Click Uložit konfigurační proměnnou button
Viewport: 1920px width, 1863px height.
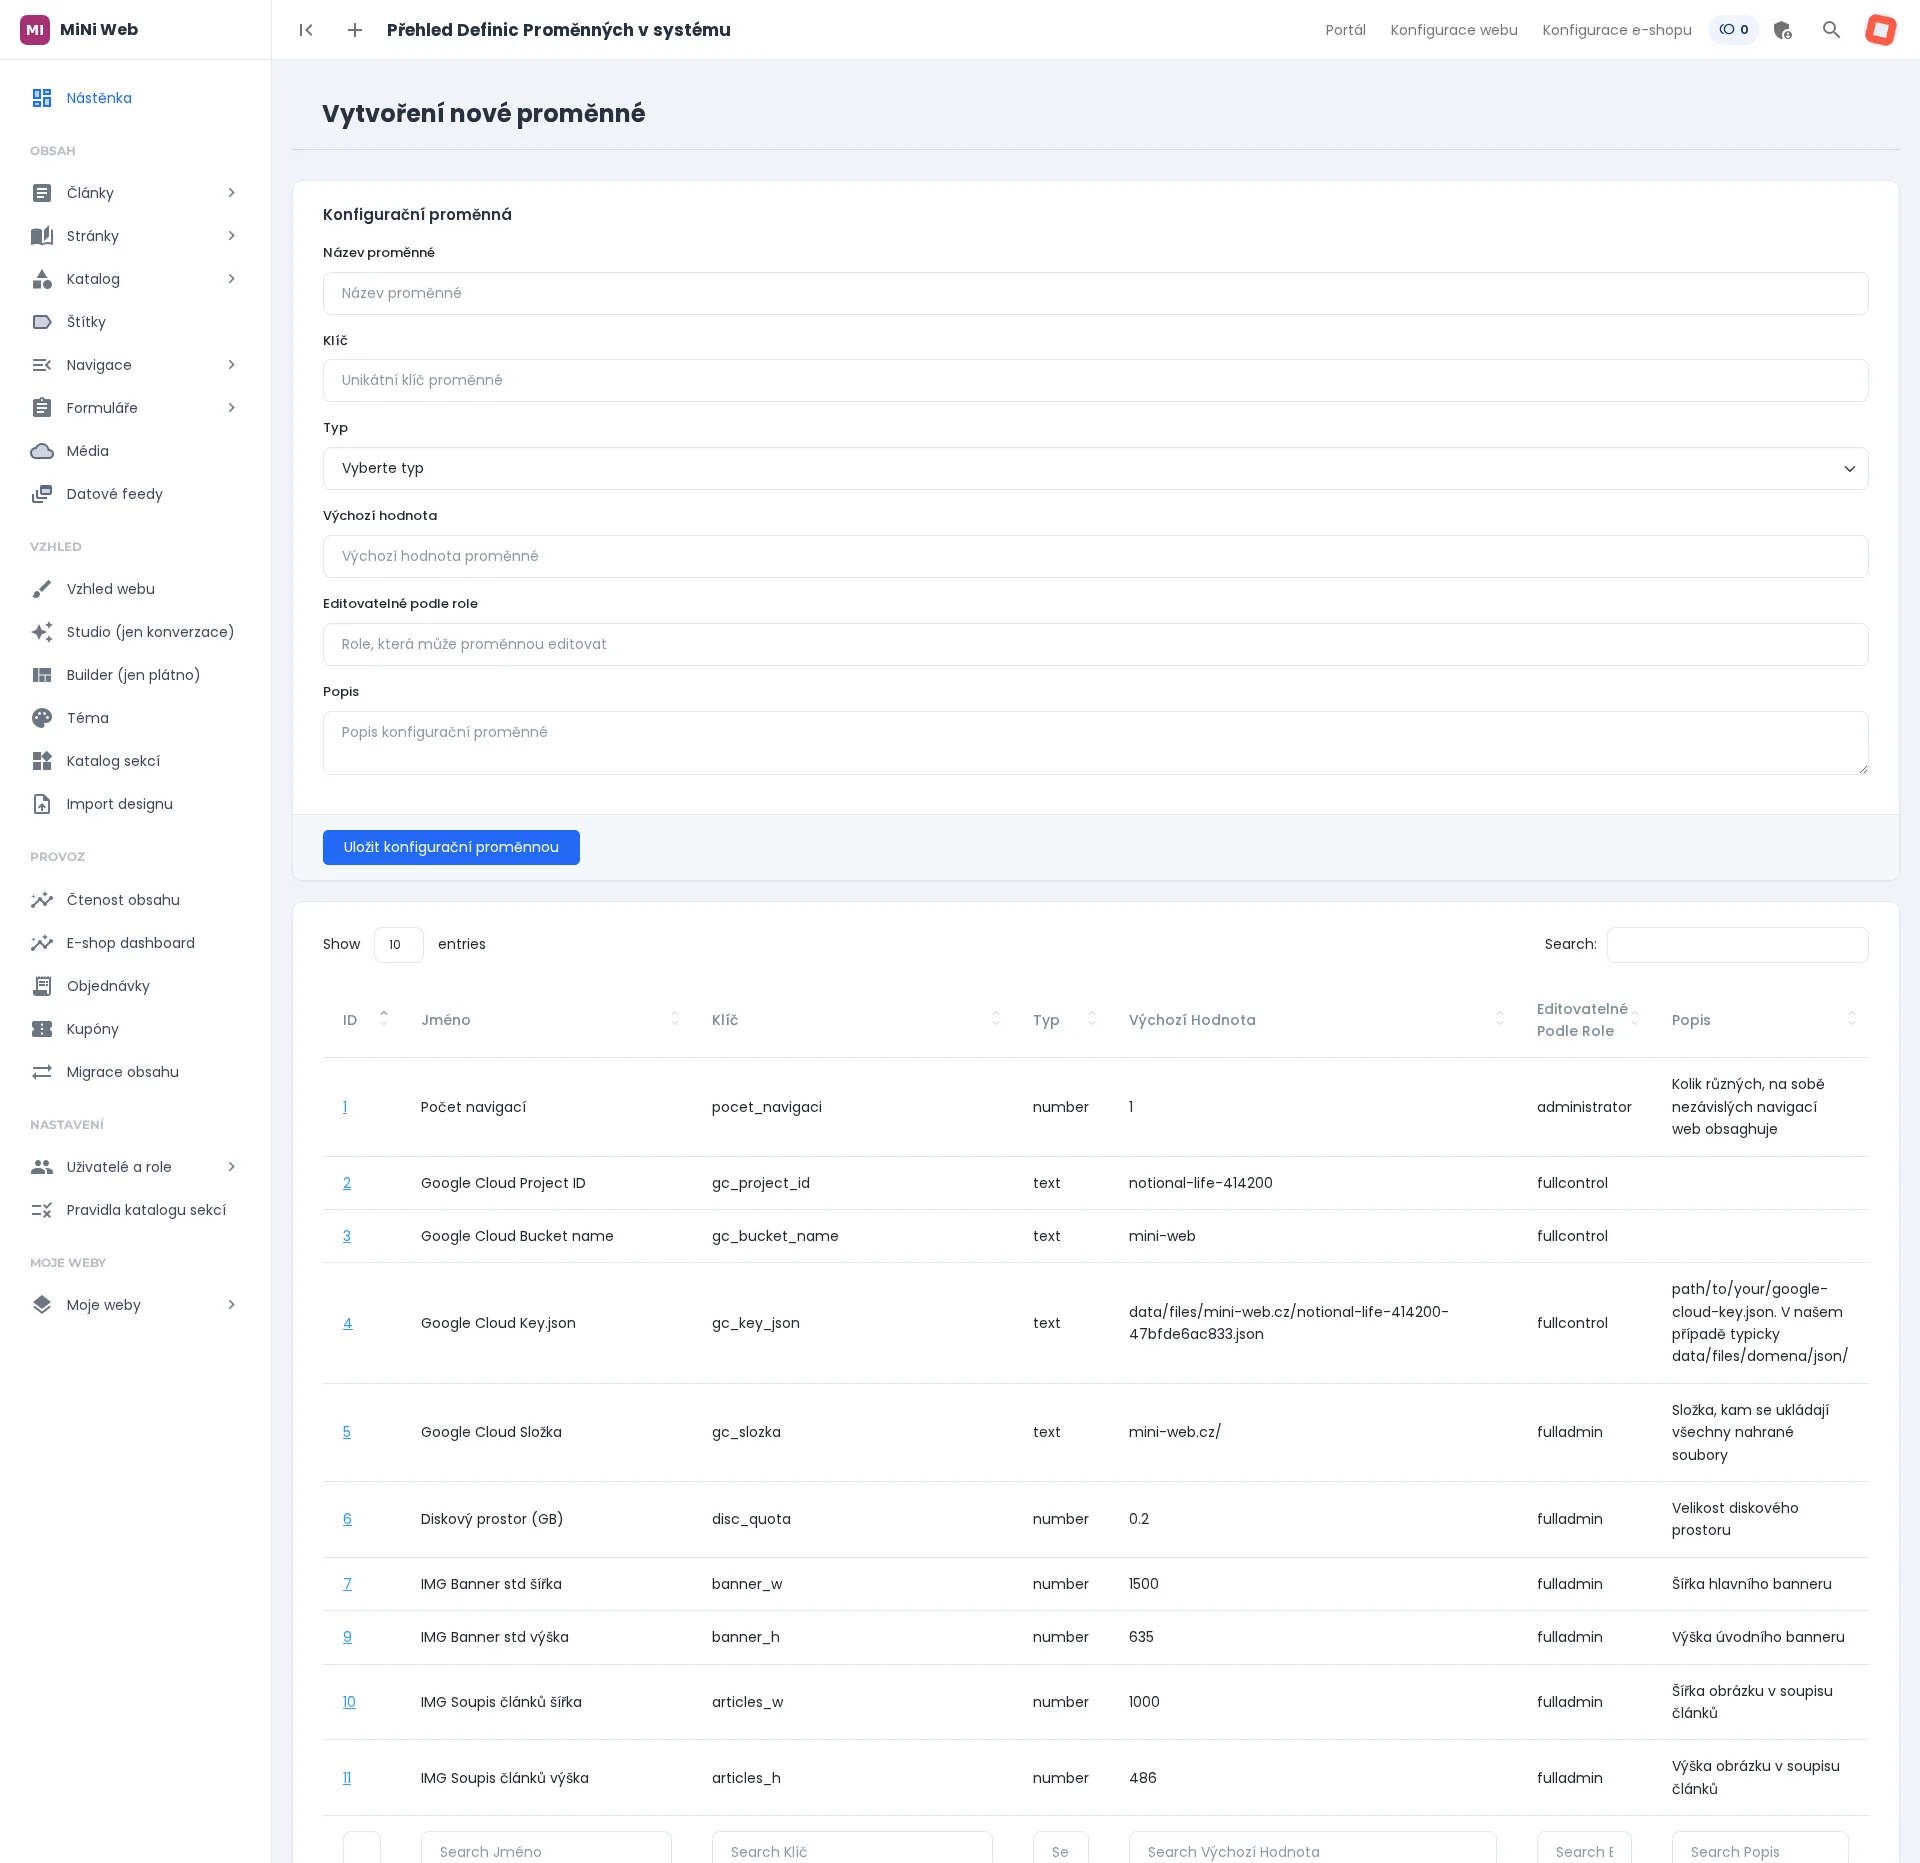(x=451, y=848)
